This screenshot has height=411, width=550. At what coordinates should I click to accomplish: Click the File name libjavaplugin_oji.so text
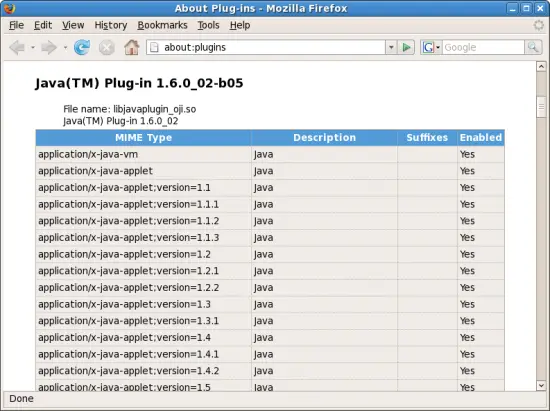(129, 109)
